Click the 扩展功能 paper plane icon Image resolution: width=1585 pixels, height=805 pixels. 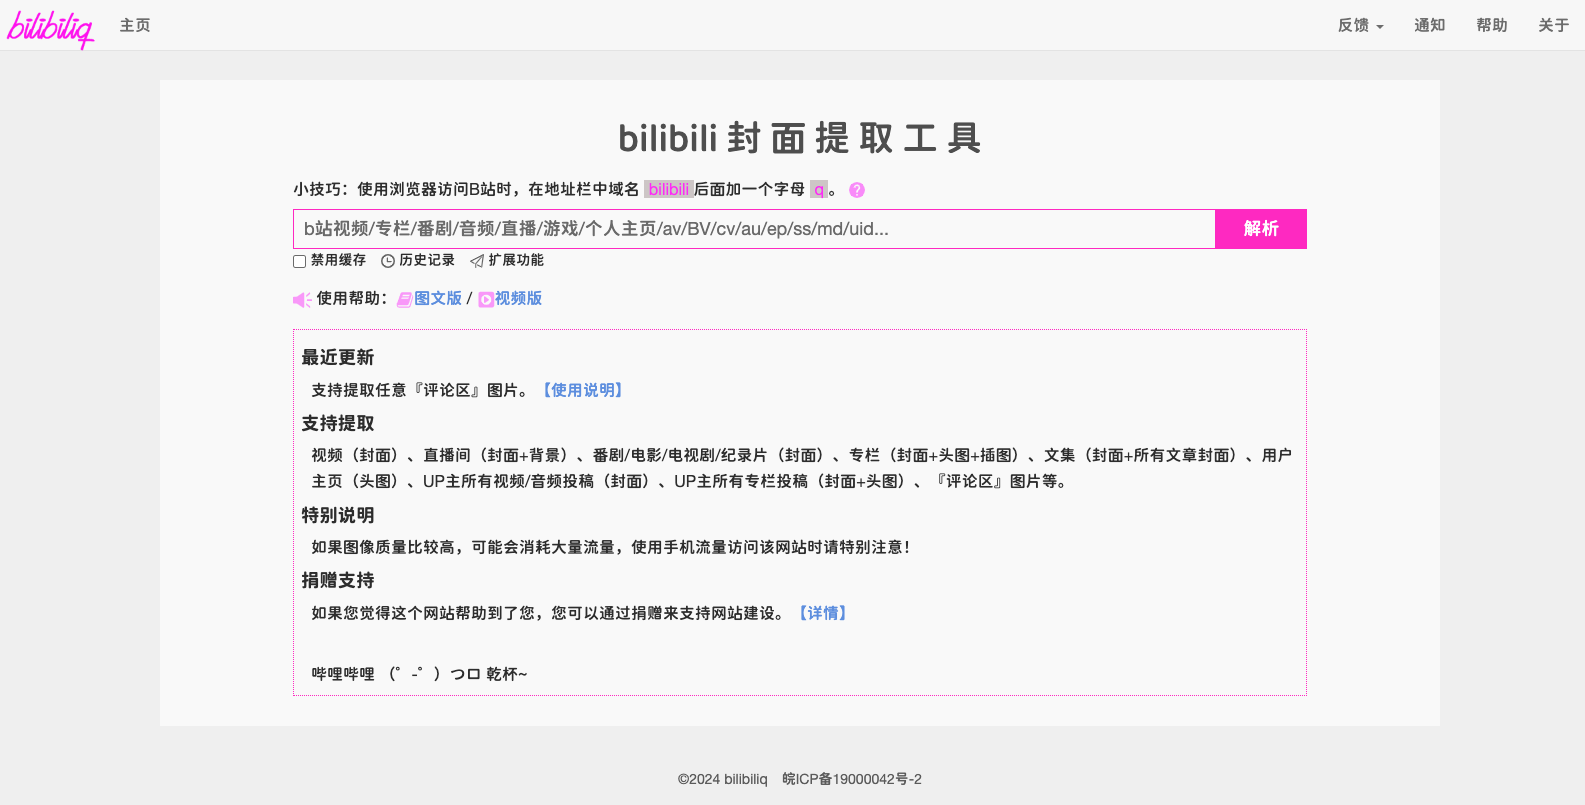(x=477, y=261)
